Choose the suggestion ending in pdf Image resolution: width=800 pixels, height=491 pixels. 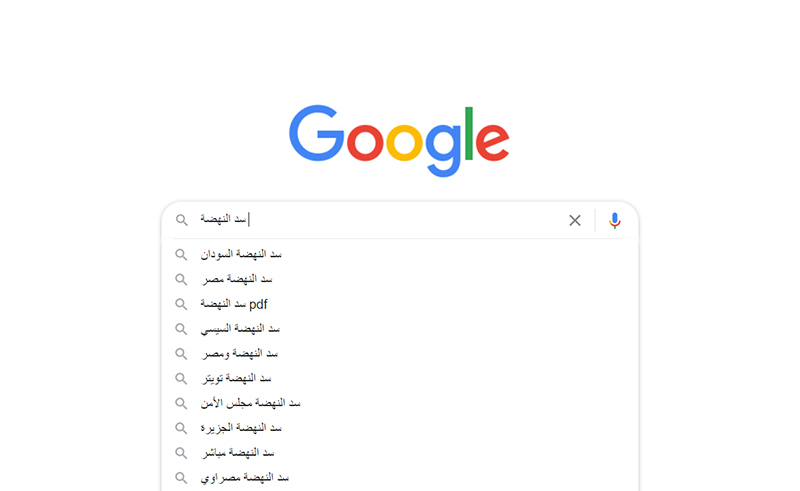[400, 304]
